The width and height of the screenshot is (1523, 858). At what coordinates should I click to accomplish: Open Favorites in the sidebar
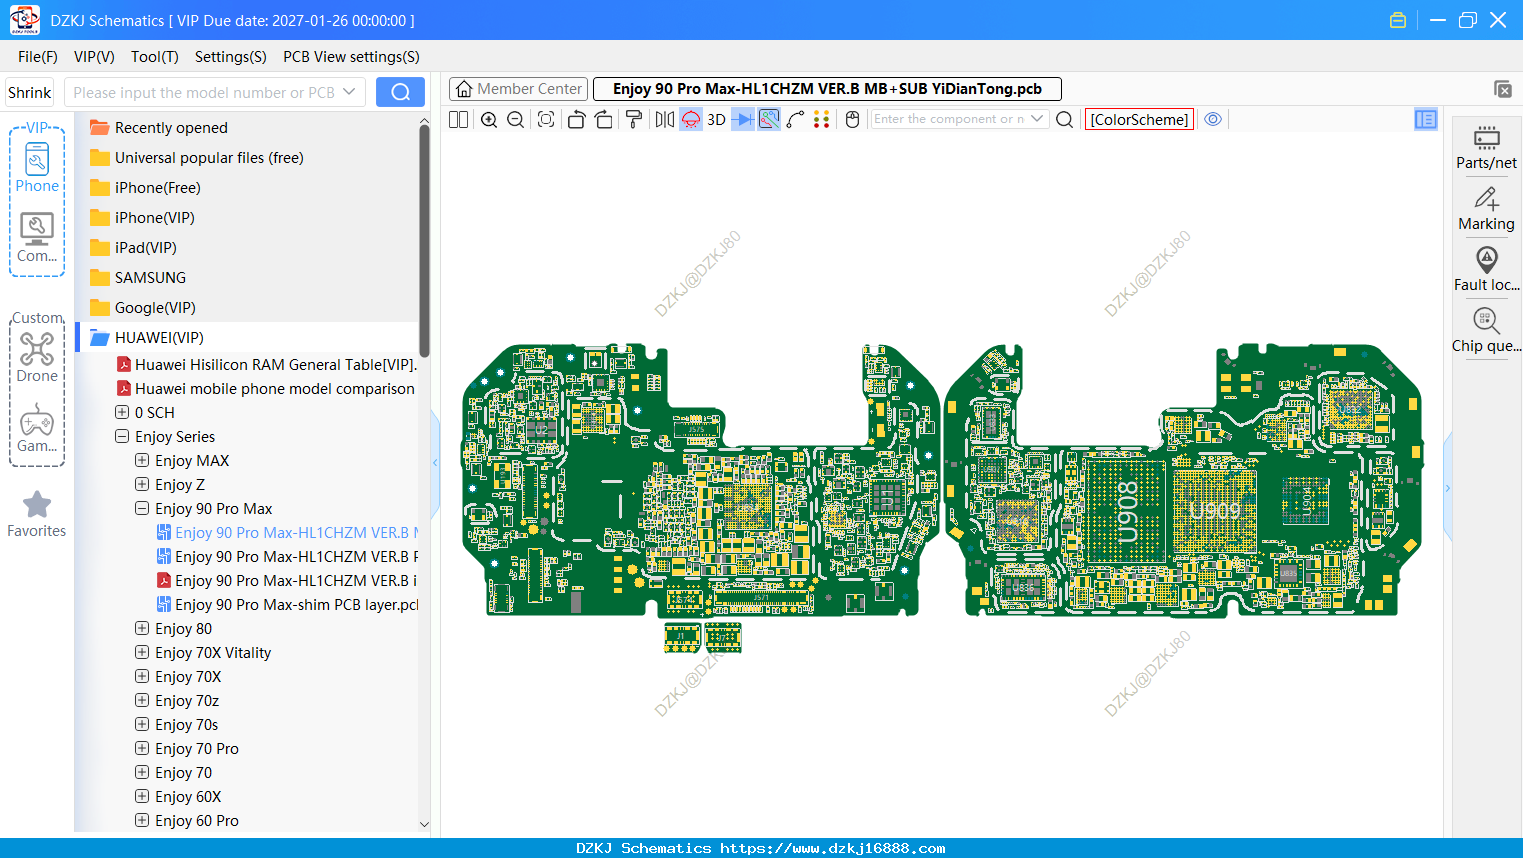[x=37, y=515]
